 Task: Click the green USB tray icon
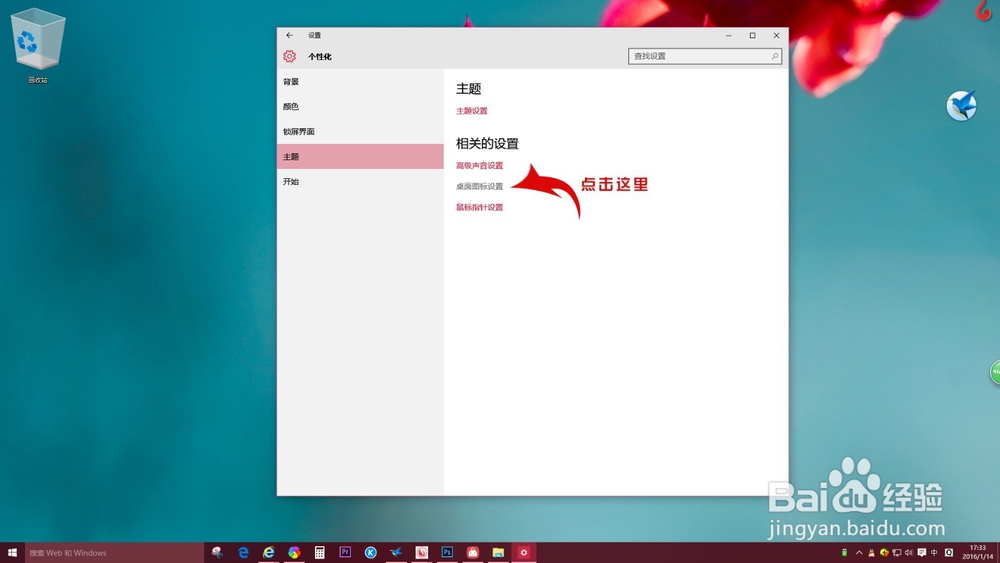point(844,553)
